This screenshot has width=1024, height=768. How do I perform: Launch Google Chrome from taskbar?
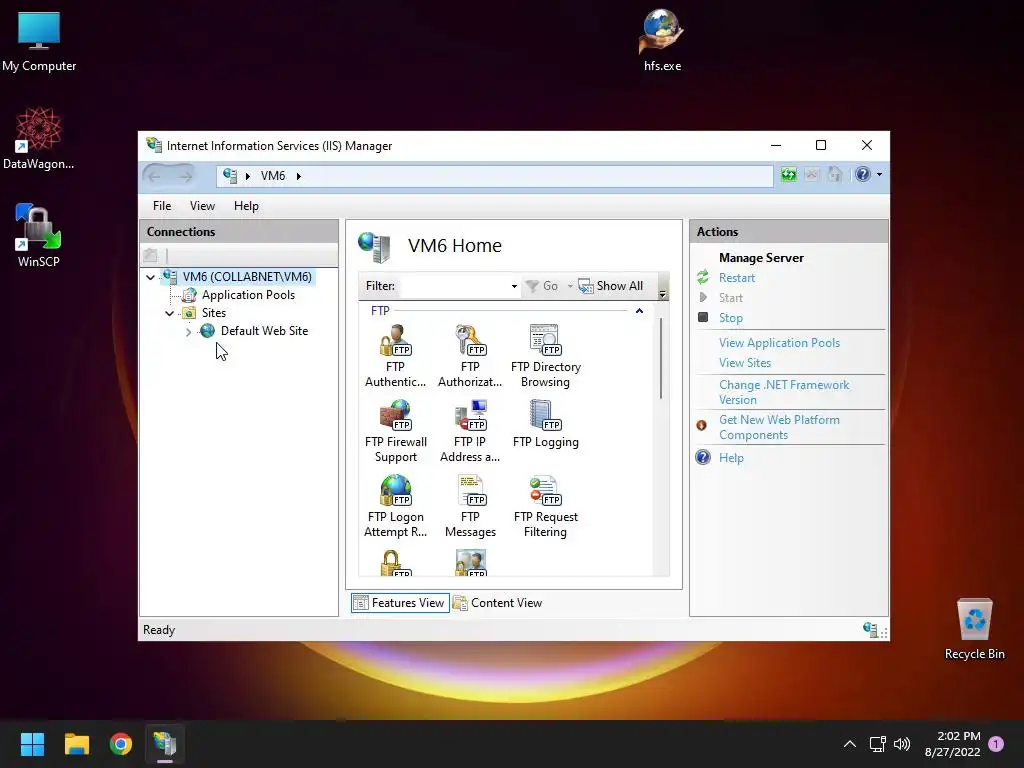click(x=121, y=744)
